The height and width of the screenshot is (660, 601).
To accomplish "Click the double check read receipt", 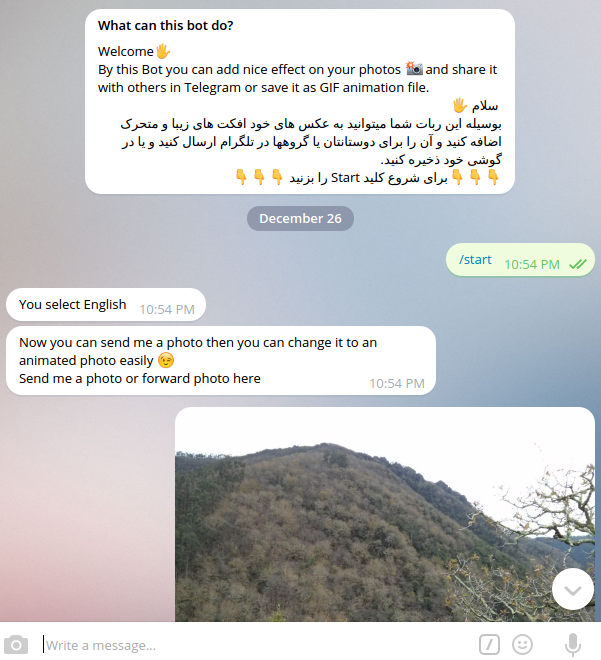I will click(x=577, y=264).
